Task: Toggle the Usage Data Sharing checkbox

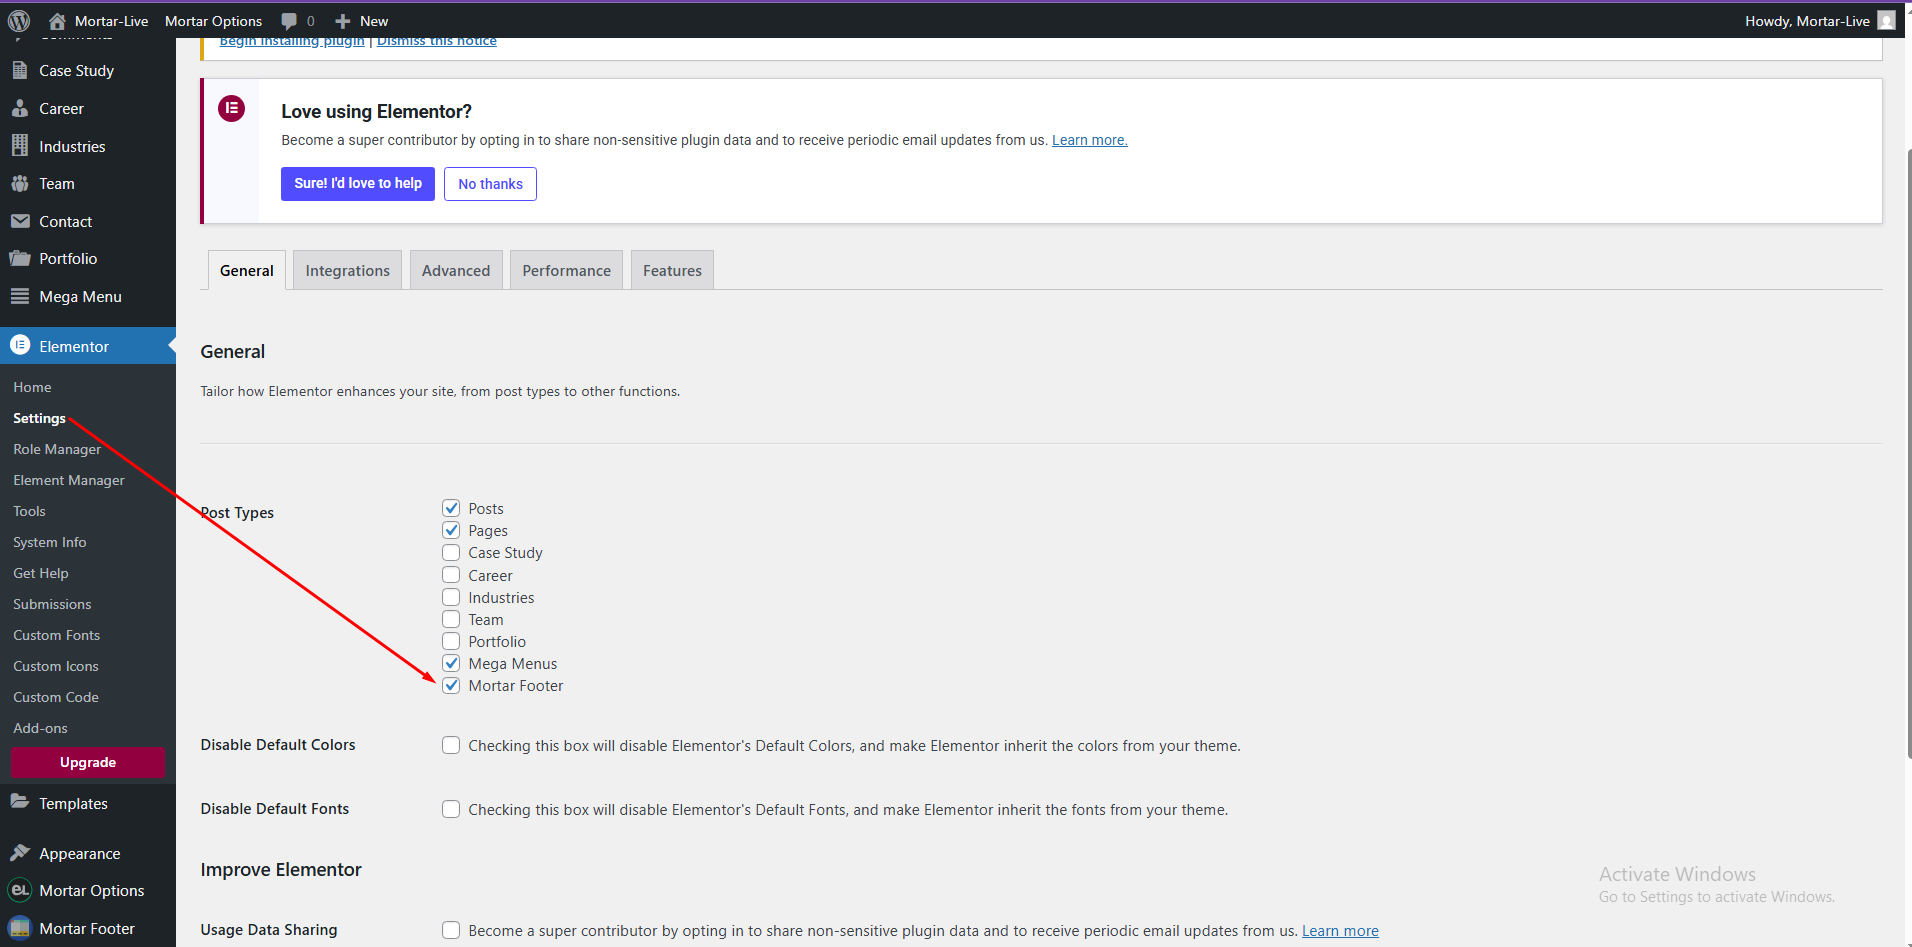Action: (451, 930)
